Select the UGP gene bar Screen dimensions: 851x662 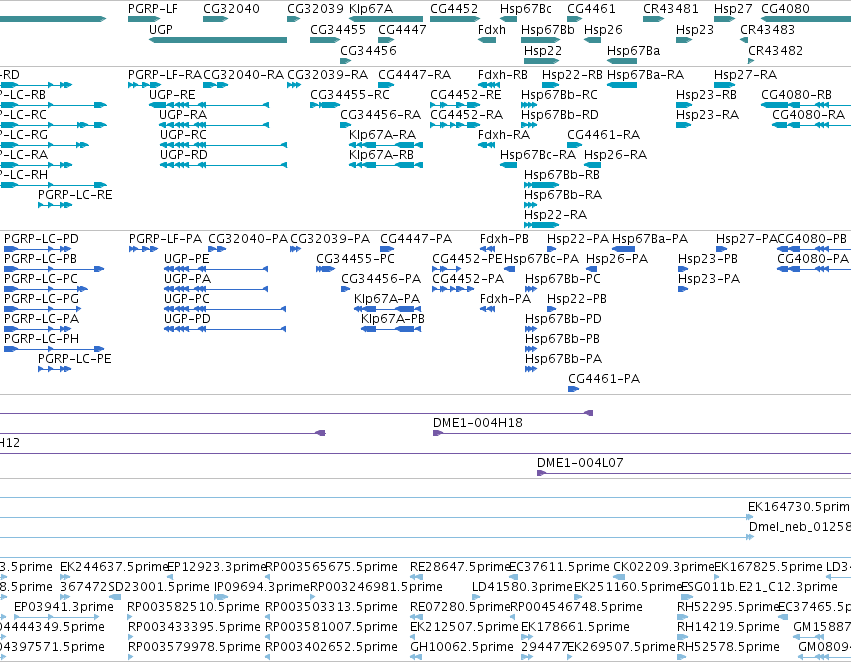(218, 40)
